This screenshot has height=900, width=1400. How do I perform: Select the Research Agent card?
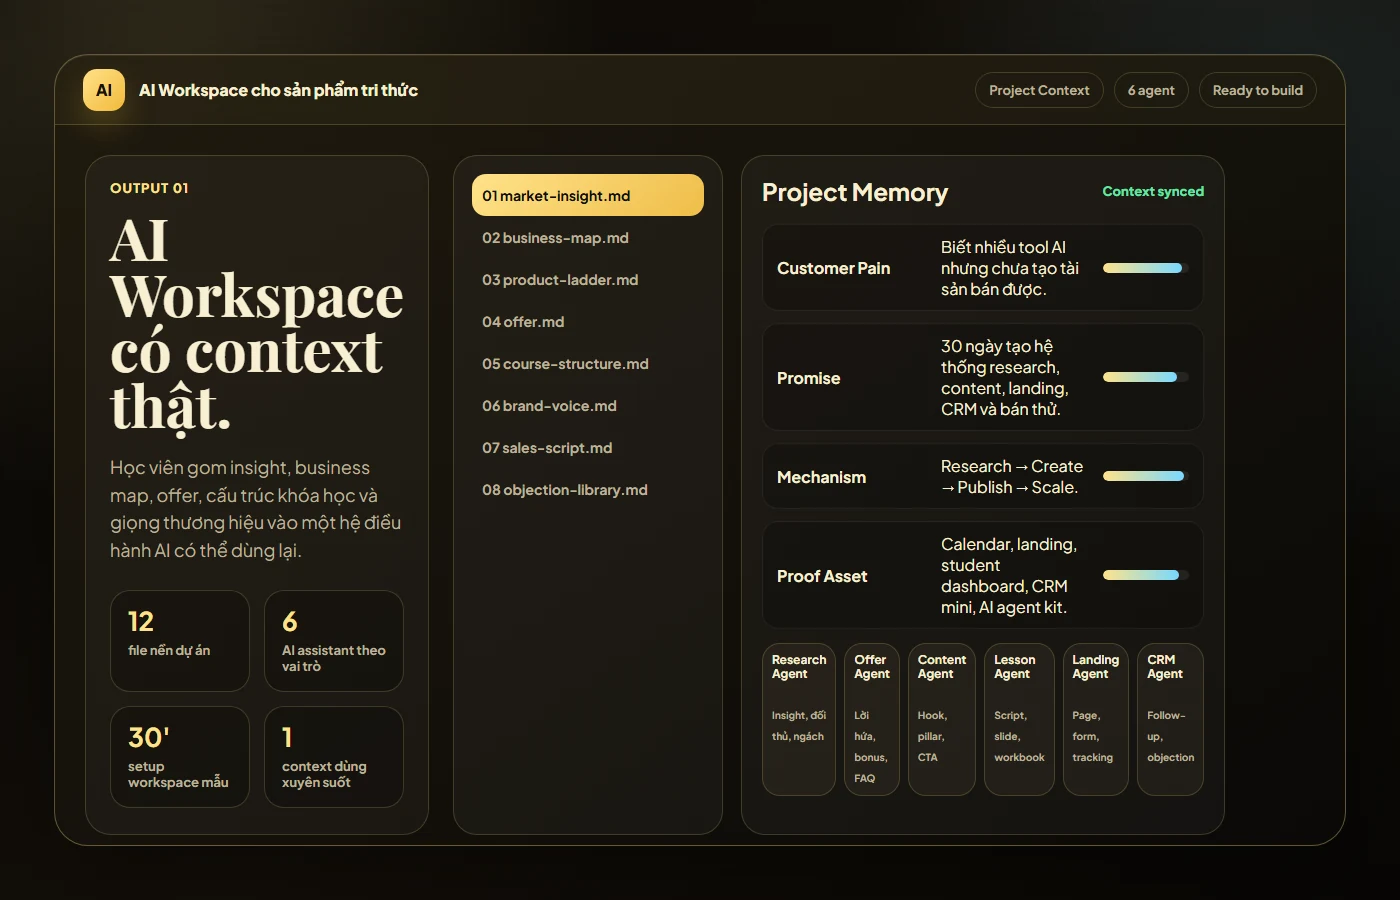(799, 719)
